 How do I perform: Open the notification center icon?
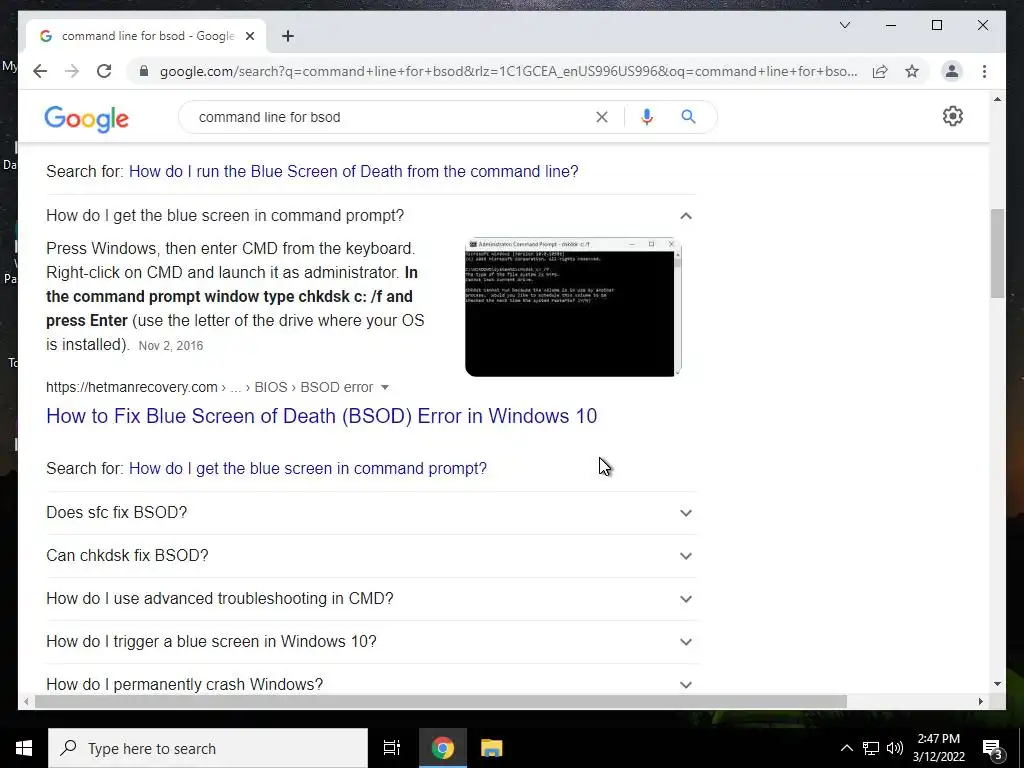click(993, 748)
